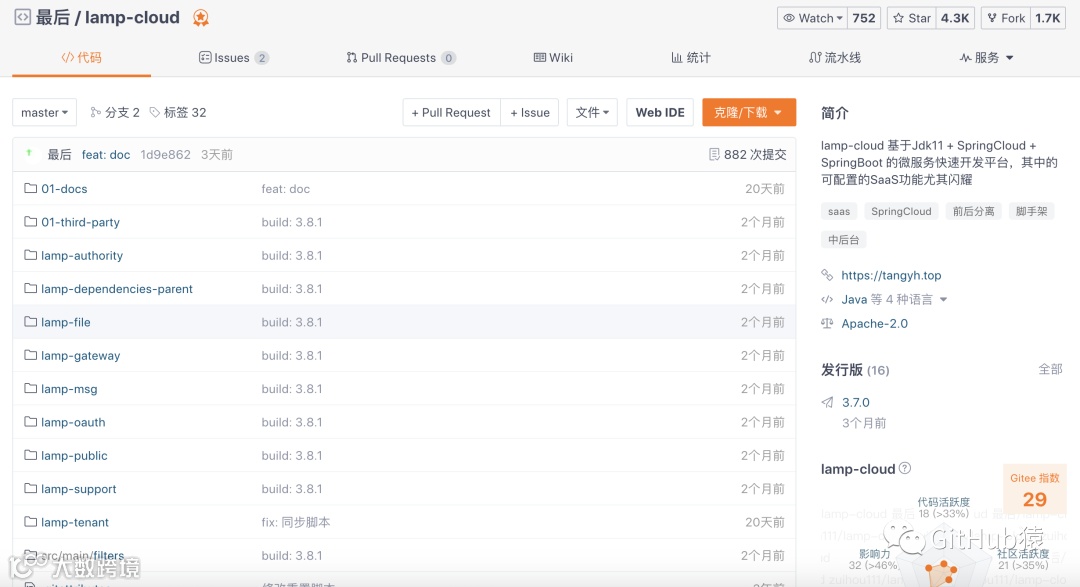
Task: View 分支 2 branches list
Action: (115, 112)
